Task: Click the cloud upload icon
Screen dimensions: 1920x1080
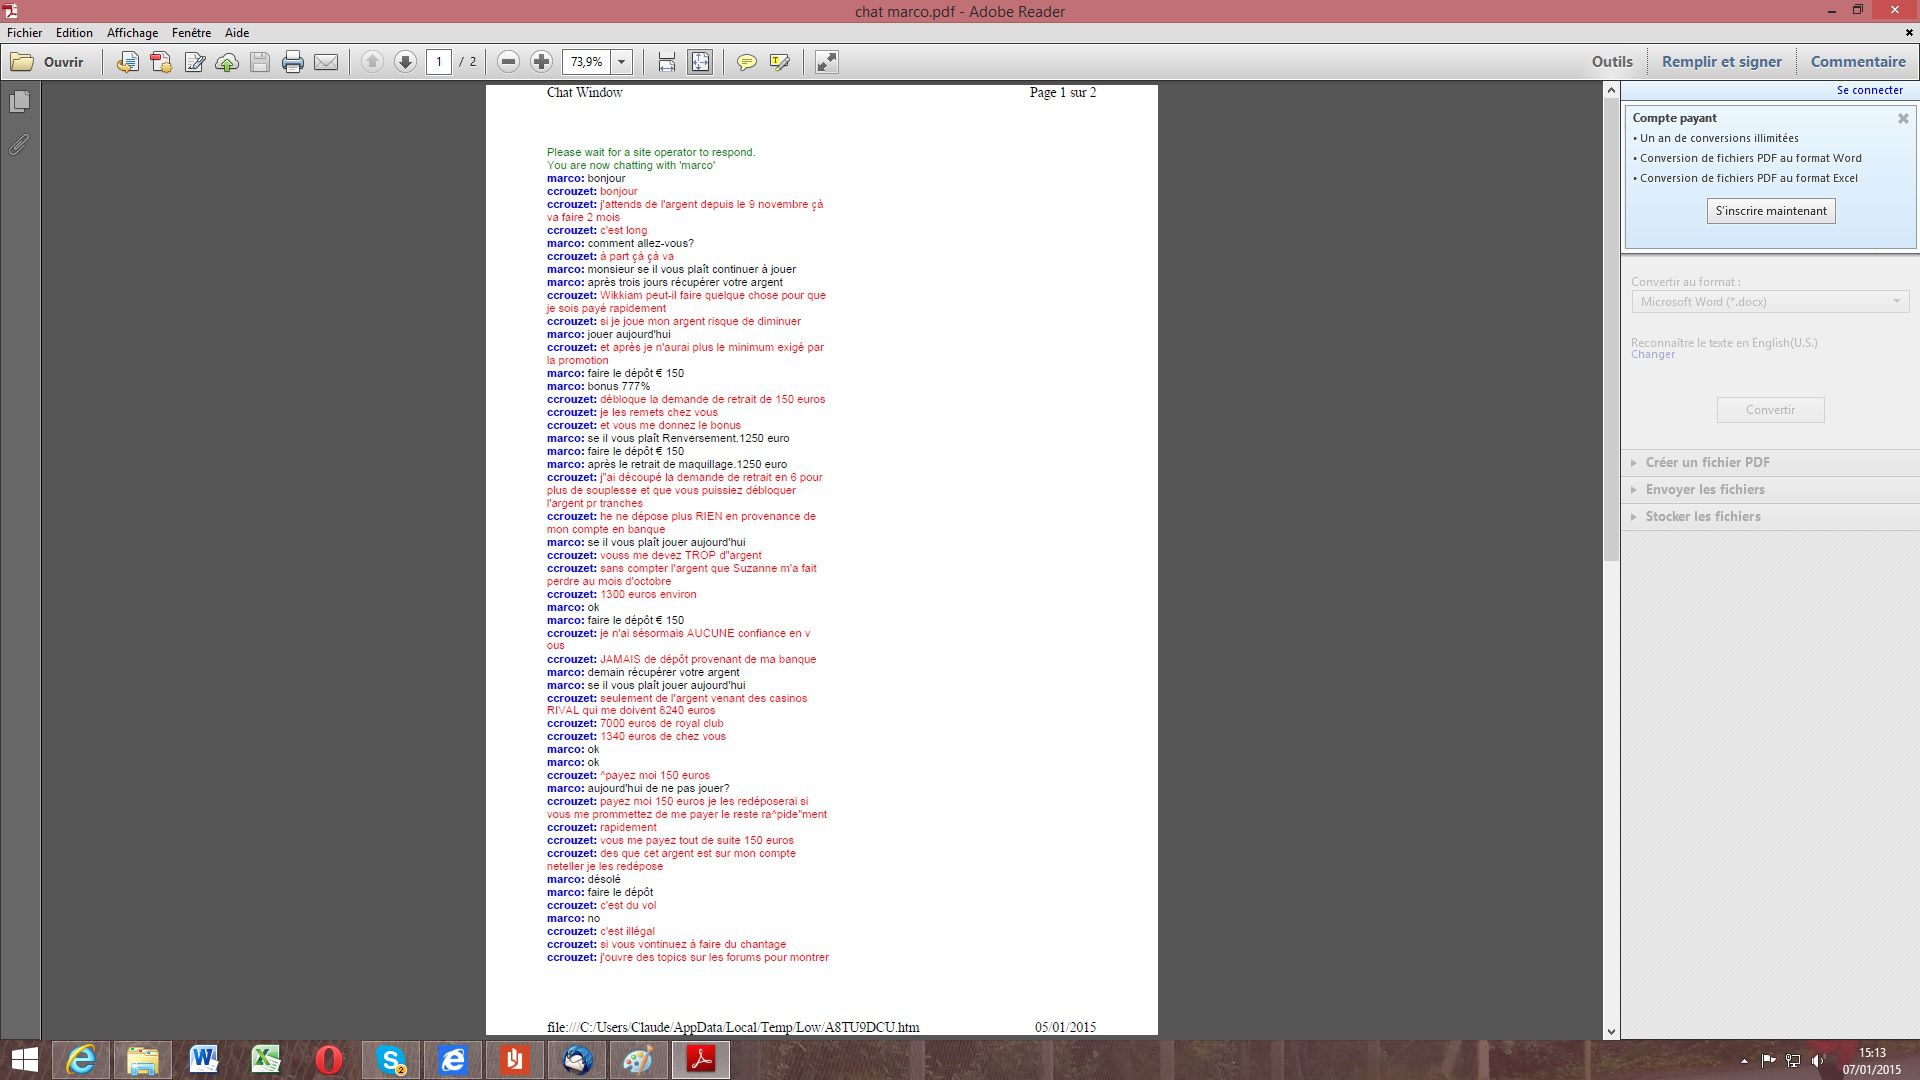Action: tap(227, 62)
